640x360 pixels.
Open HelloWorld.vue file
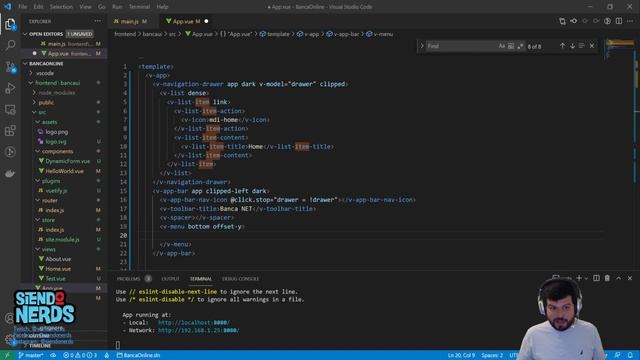pyautogui.click(x=64, y=171)
